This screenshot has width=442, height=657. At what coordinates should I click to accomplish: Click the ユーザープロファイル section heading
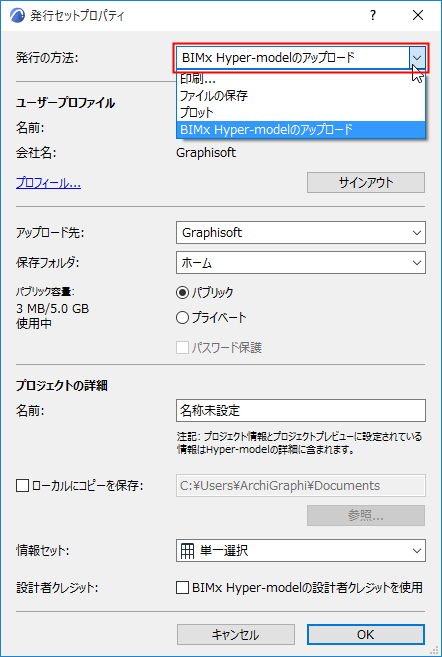(x=65, y=103)
